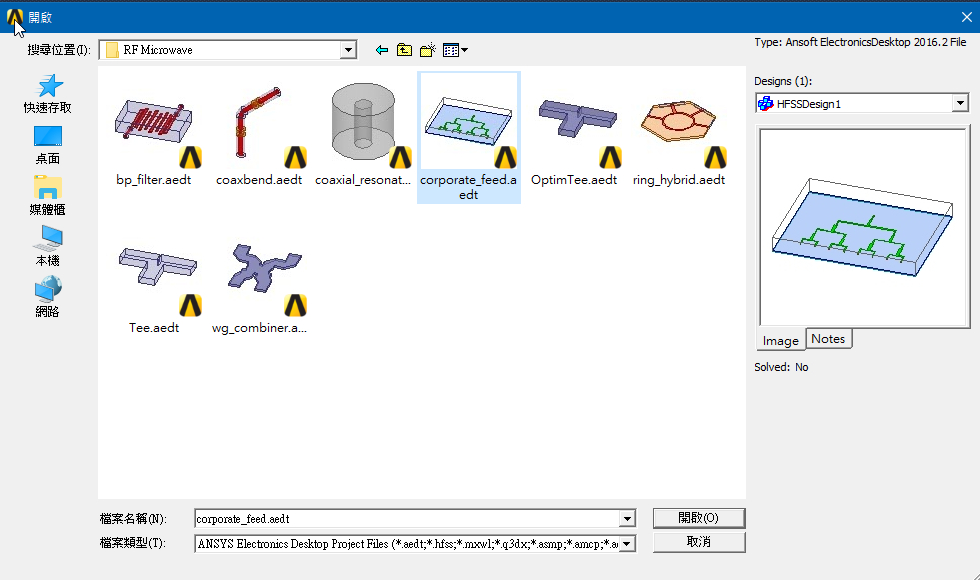Image resolution: width=980 pixels, height=580 pixels.
Task: Click the Open (開啟) button
Action: [x=698, y=518]
